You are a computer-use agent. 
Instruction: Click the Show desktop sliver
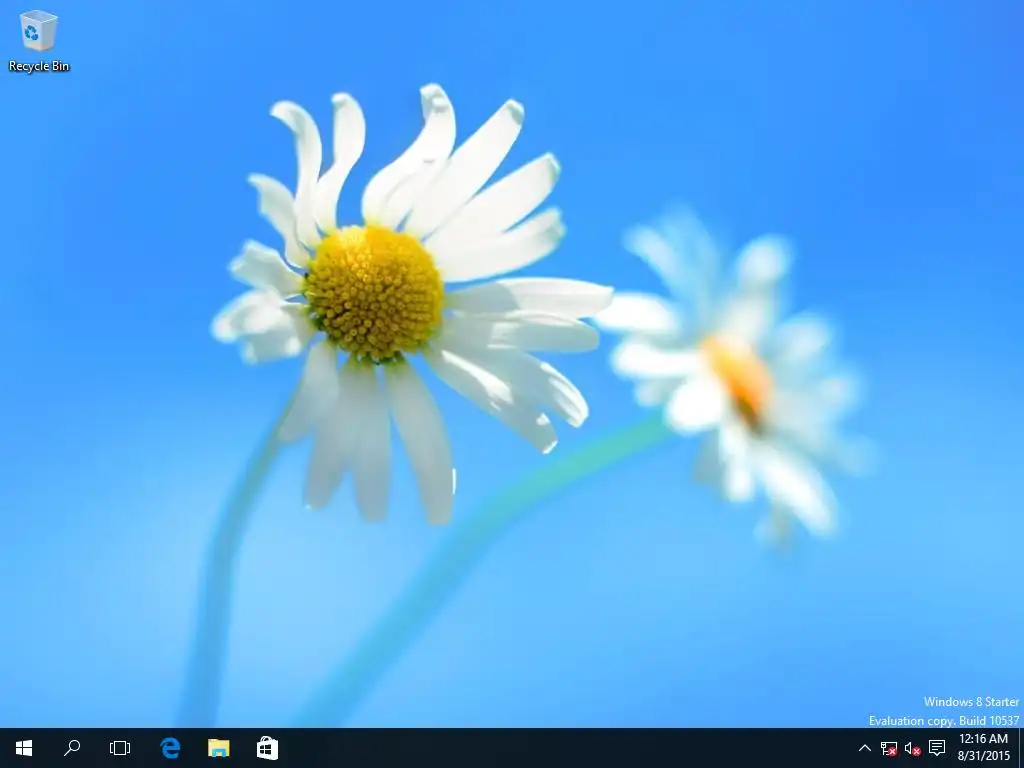1021,748
